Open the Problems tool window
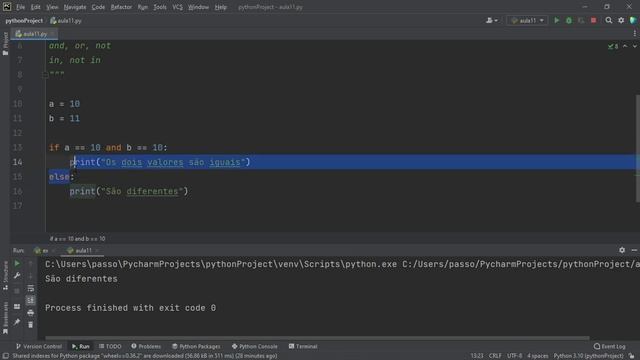640x360 pixels. pyautogui.click(x=146, y=346)
